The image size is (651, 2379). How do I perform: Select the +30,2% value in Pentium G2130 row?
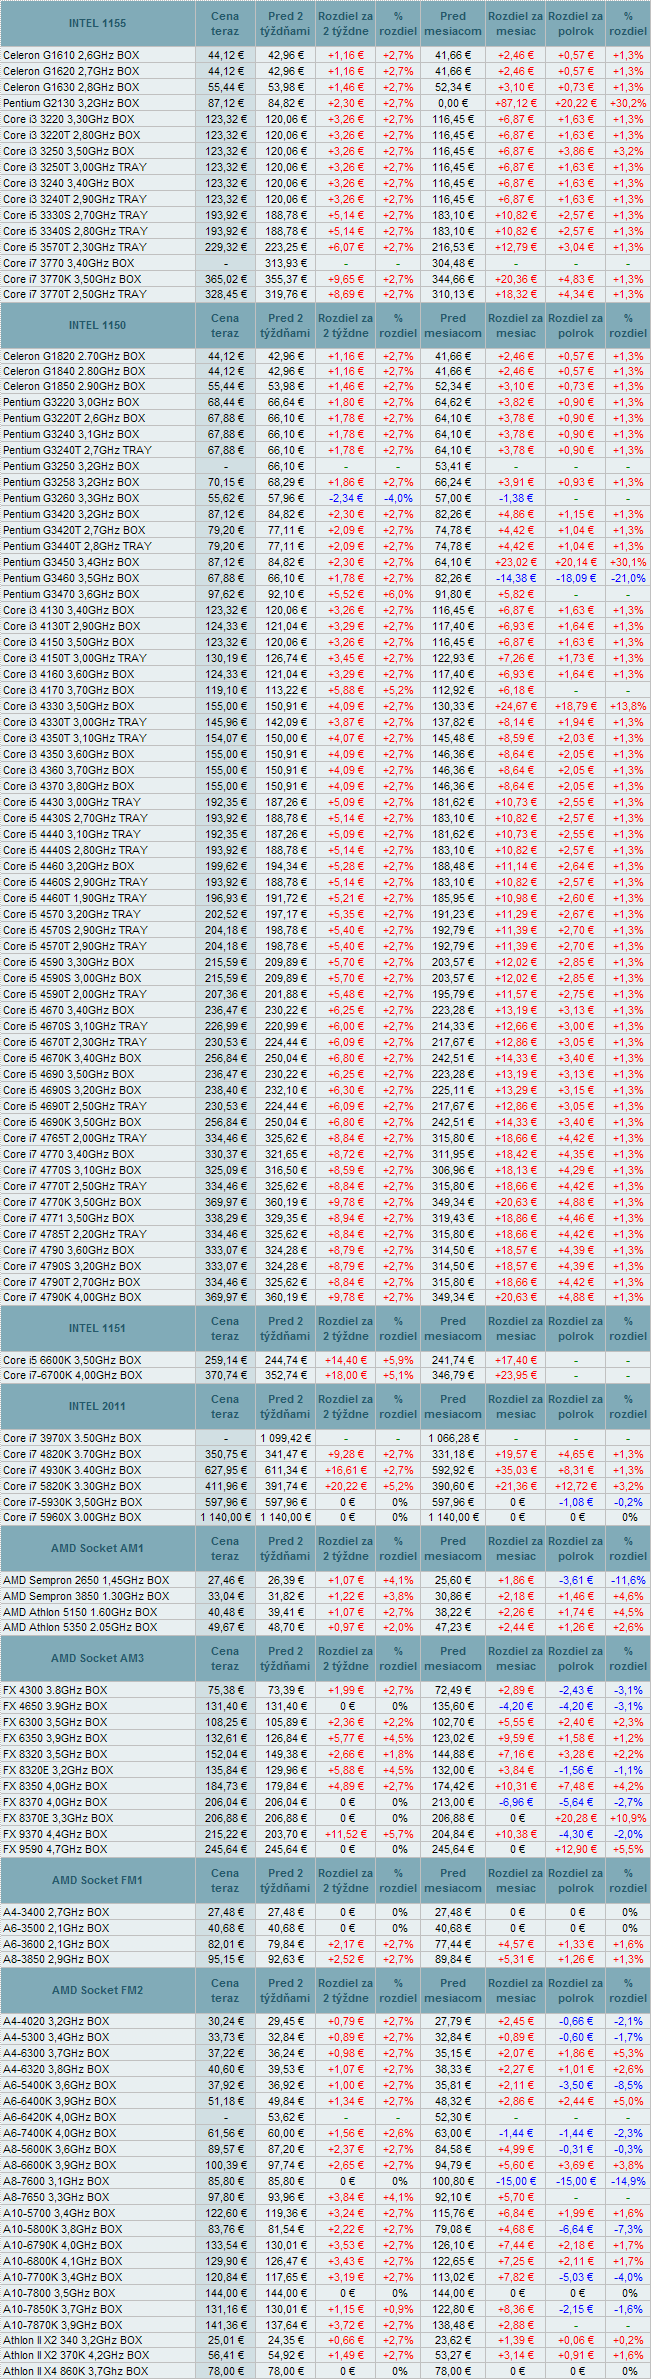coord(628,103)
